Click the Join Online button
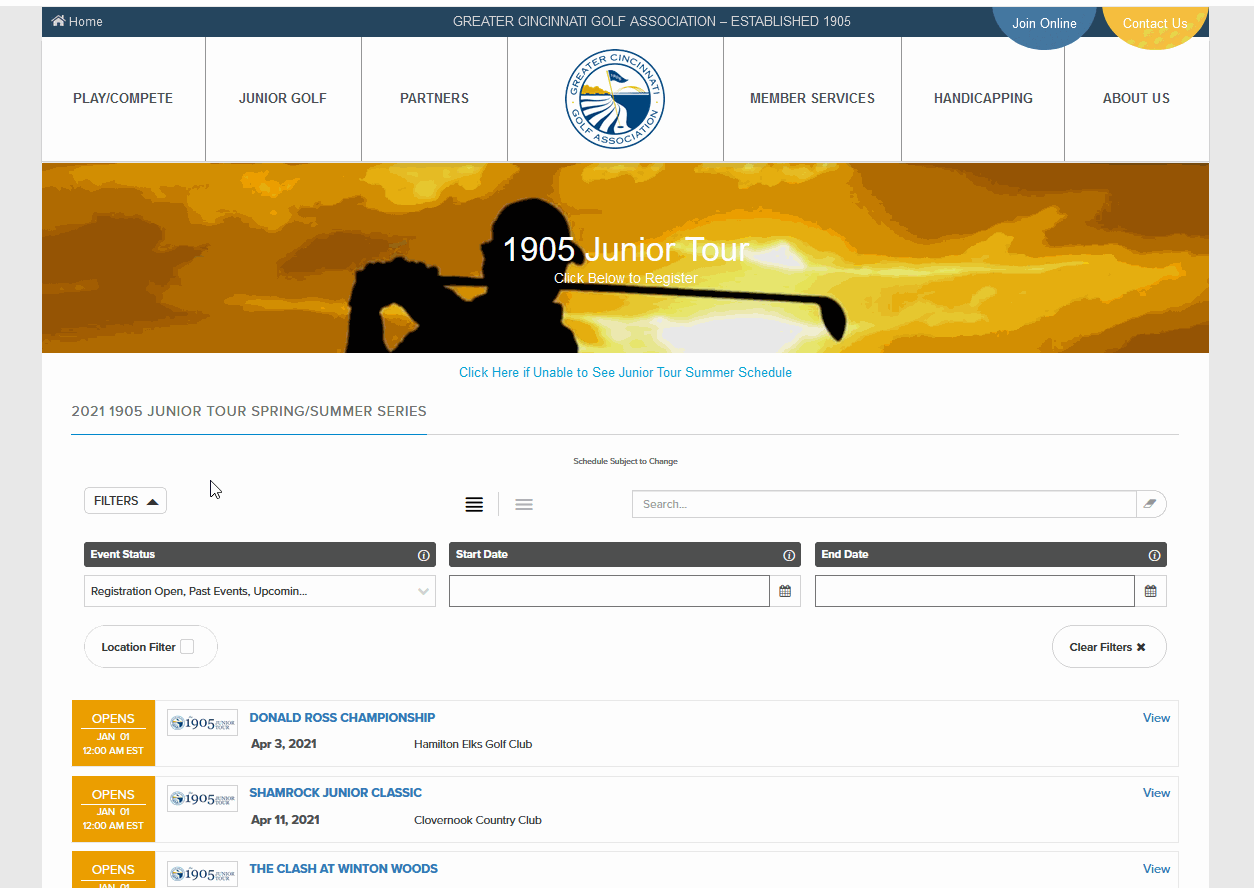This screenshot has width=1254, height=888. (x=1044, y=23)
